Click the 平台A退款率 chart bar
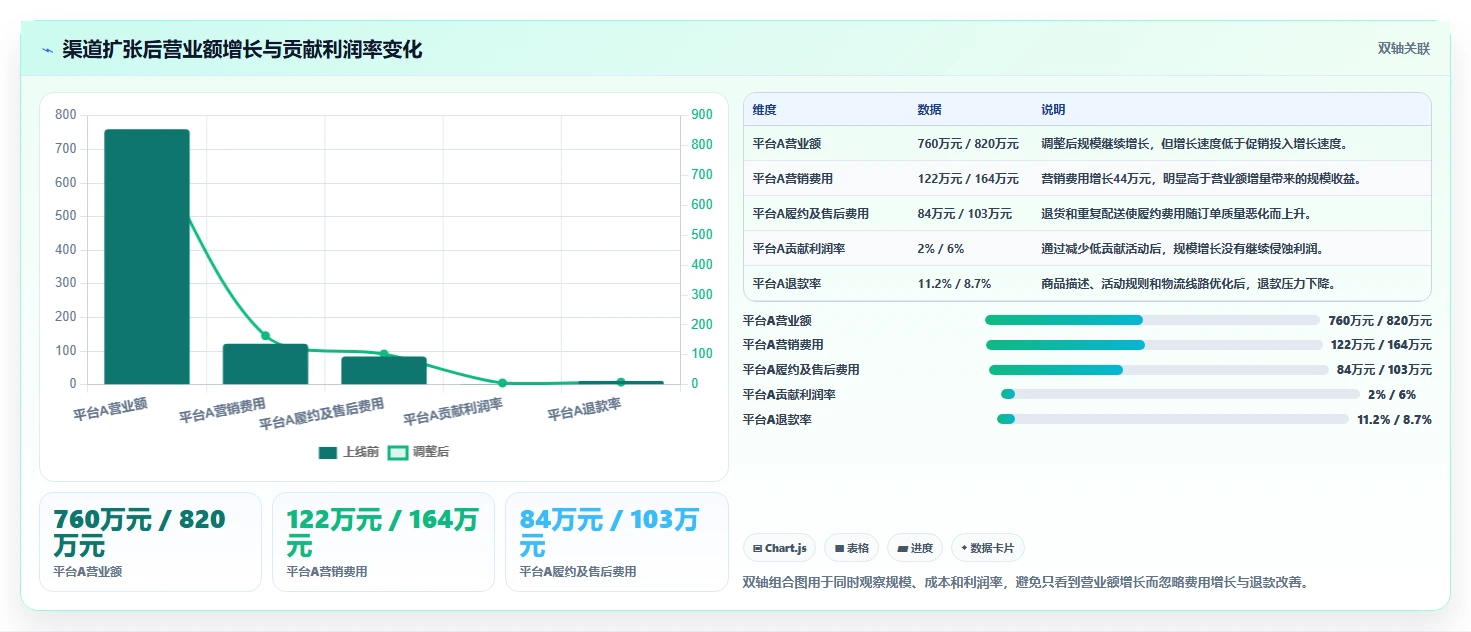Image resolution: width=1471 pixels, height=632 pixels. coord(621,382)
